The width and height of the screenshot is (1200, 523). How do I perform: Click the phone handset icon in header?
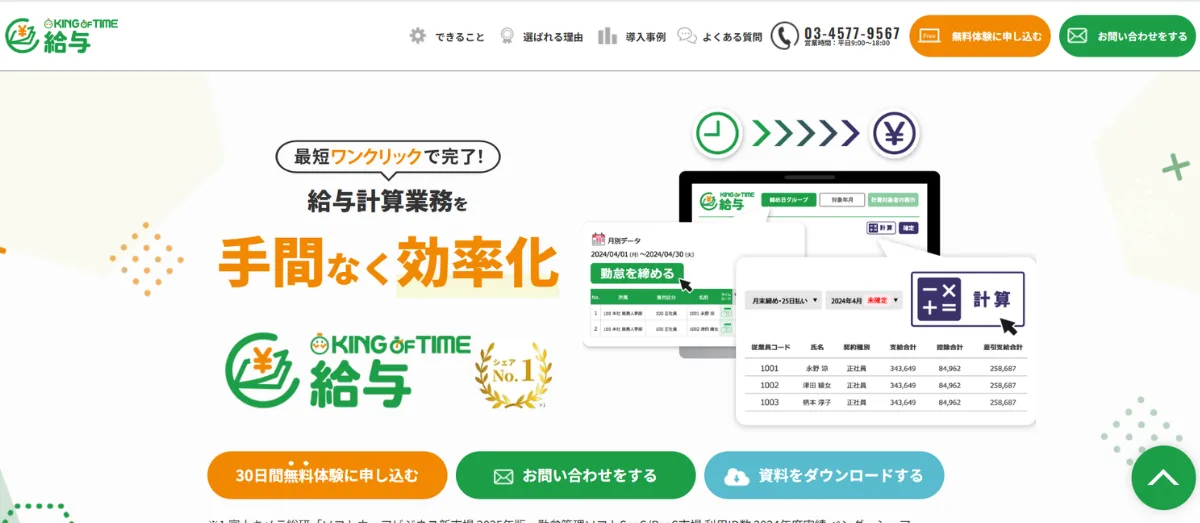[x=785, y=36]
